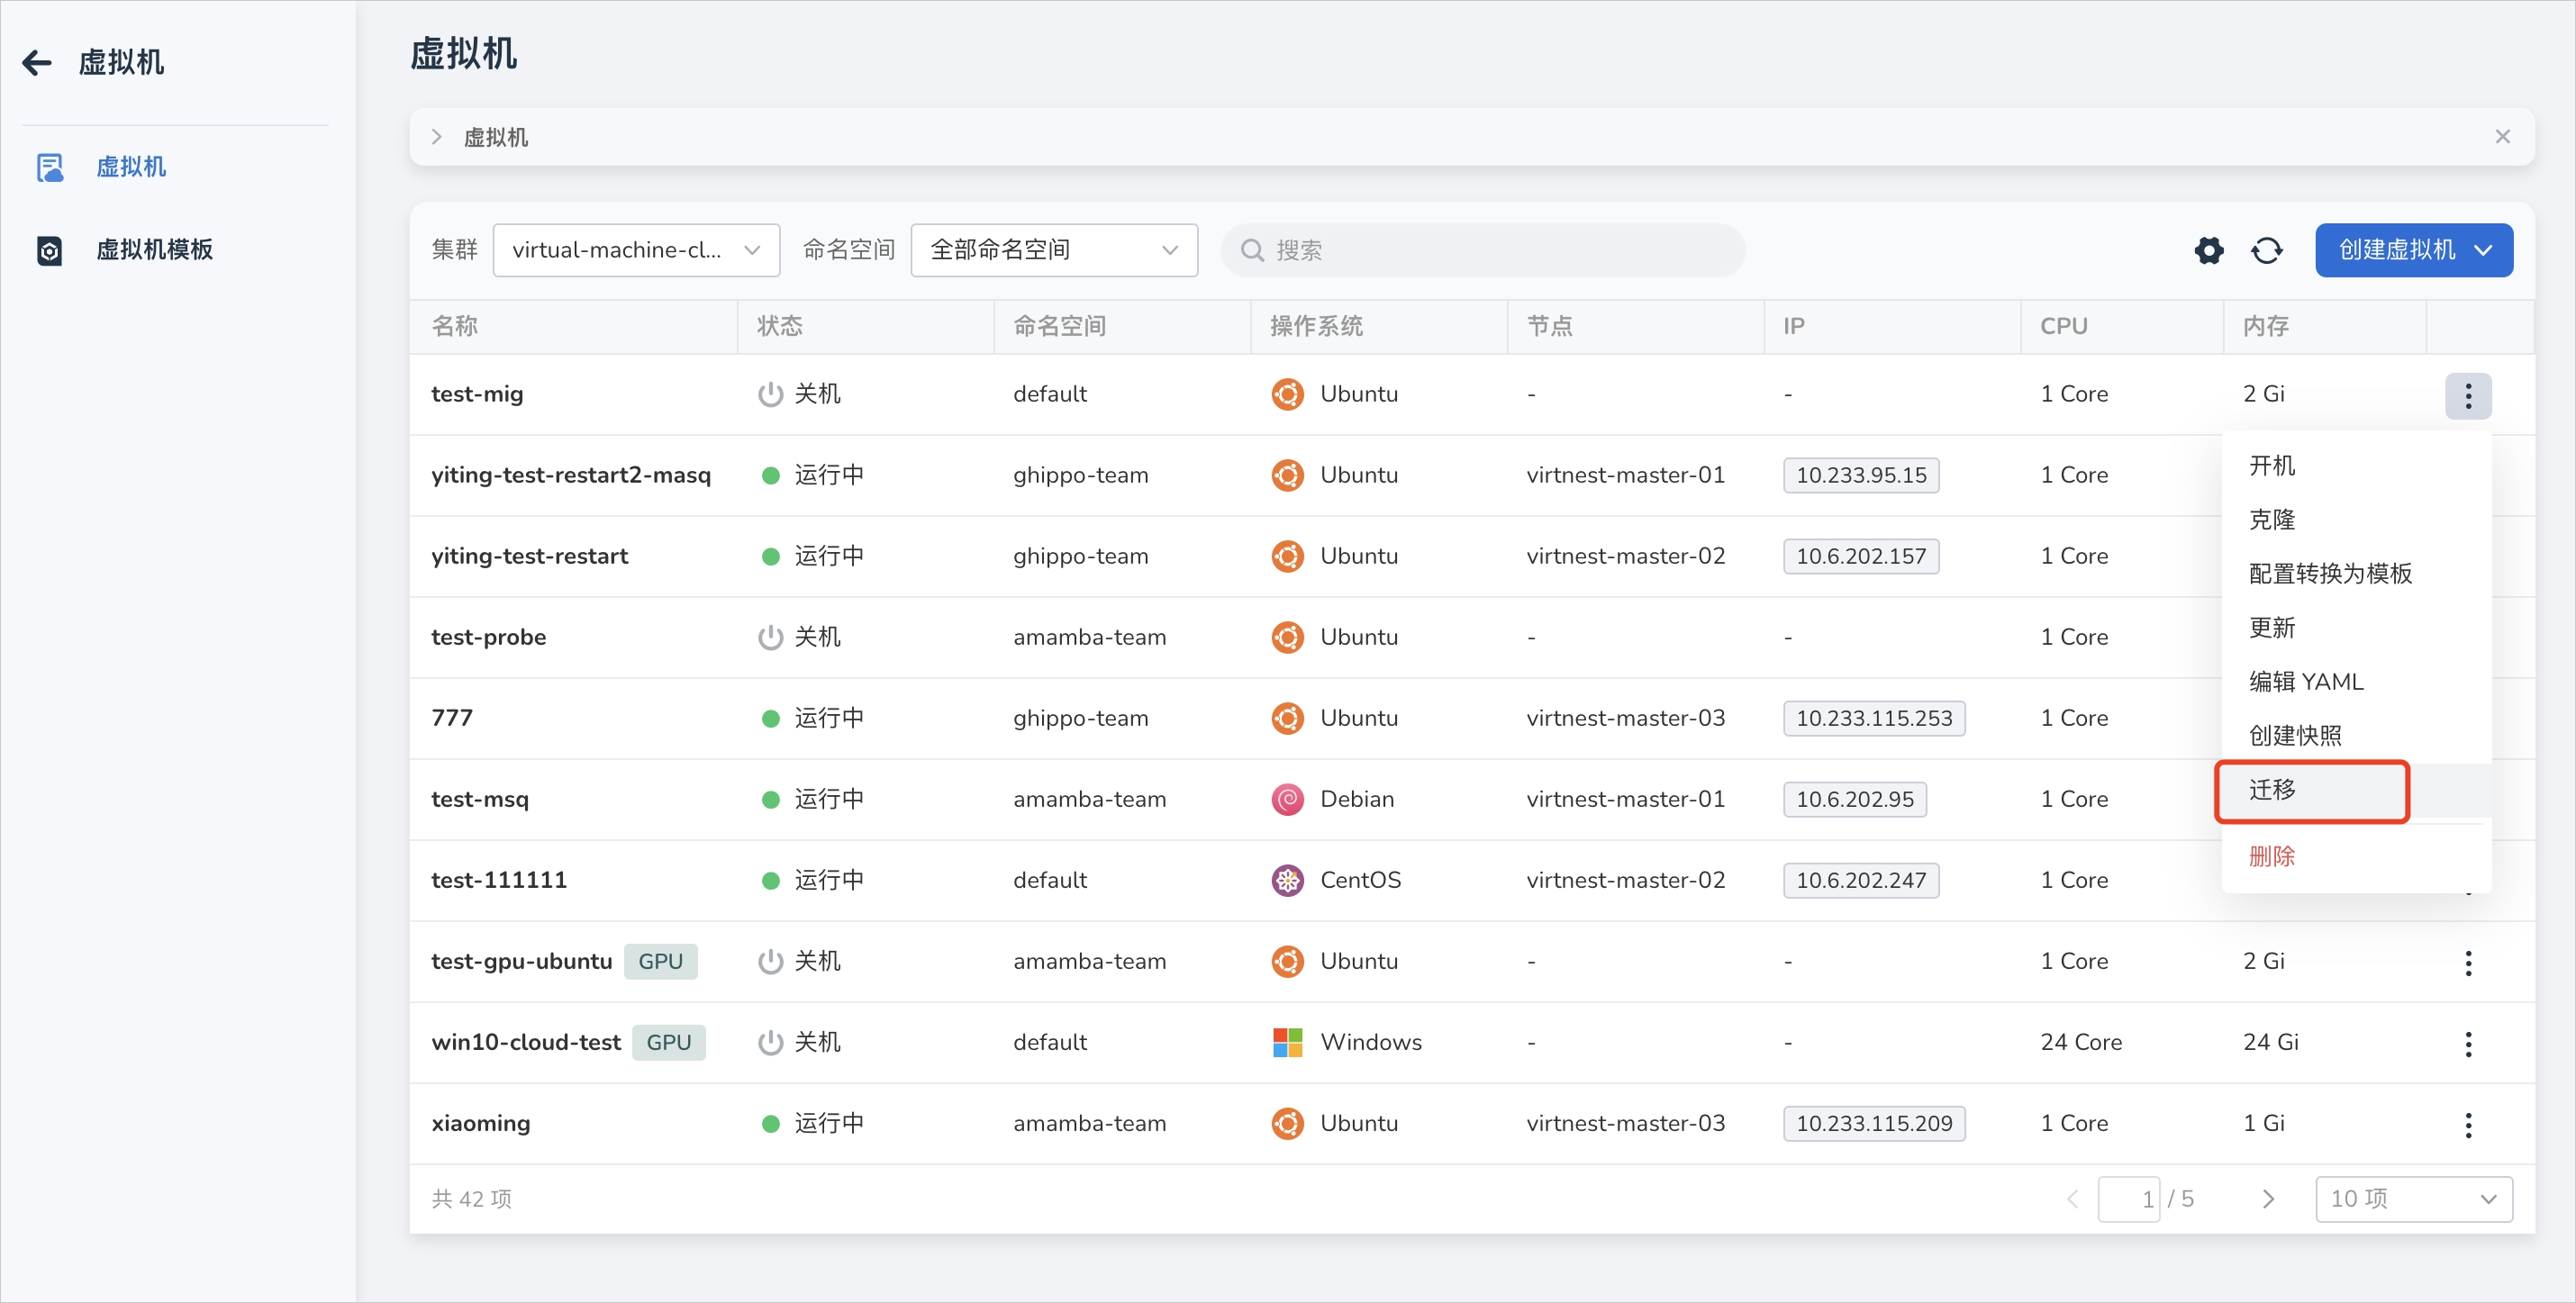Open the 虚拟机模板 sidebar item

[x=154, y=250]
